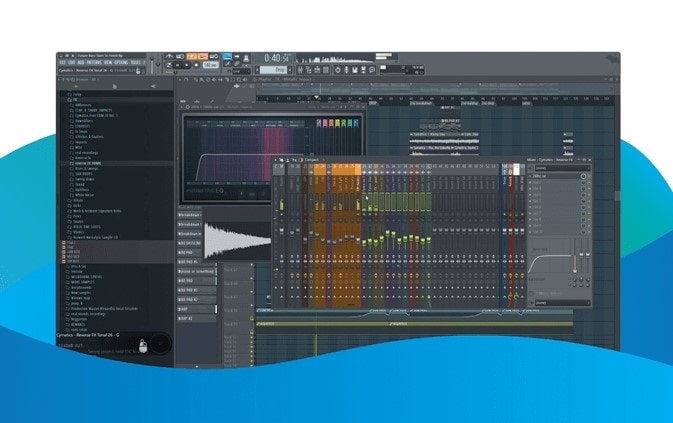Screen dimensions: 673x423
Task: Disable the orange 3-2-1 countdown button
Action: (x=192, y=56)
